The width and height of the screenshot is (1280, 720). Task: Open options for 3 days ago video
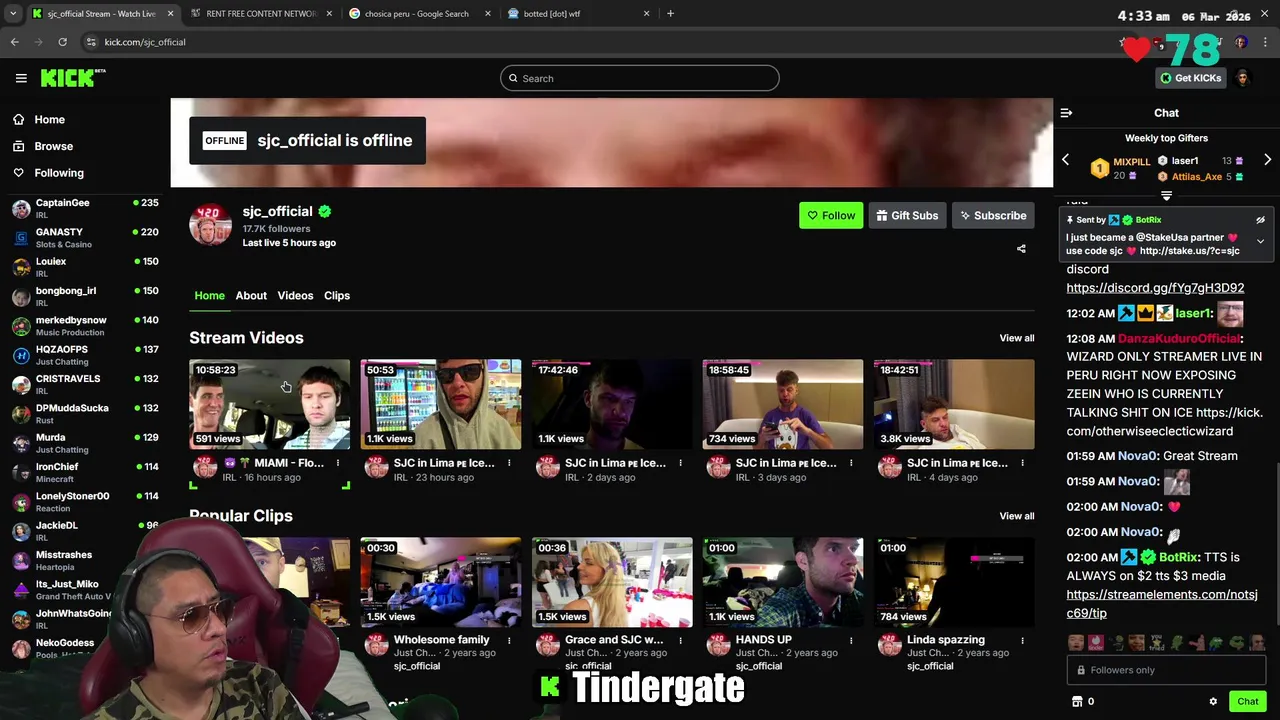851,463
